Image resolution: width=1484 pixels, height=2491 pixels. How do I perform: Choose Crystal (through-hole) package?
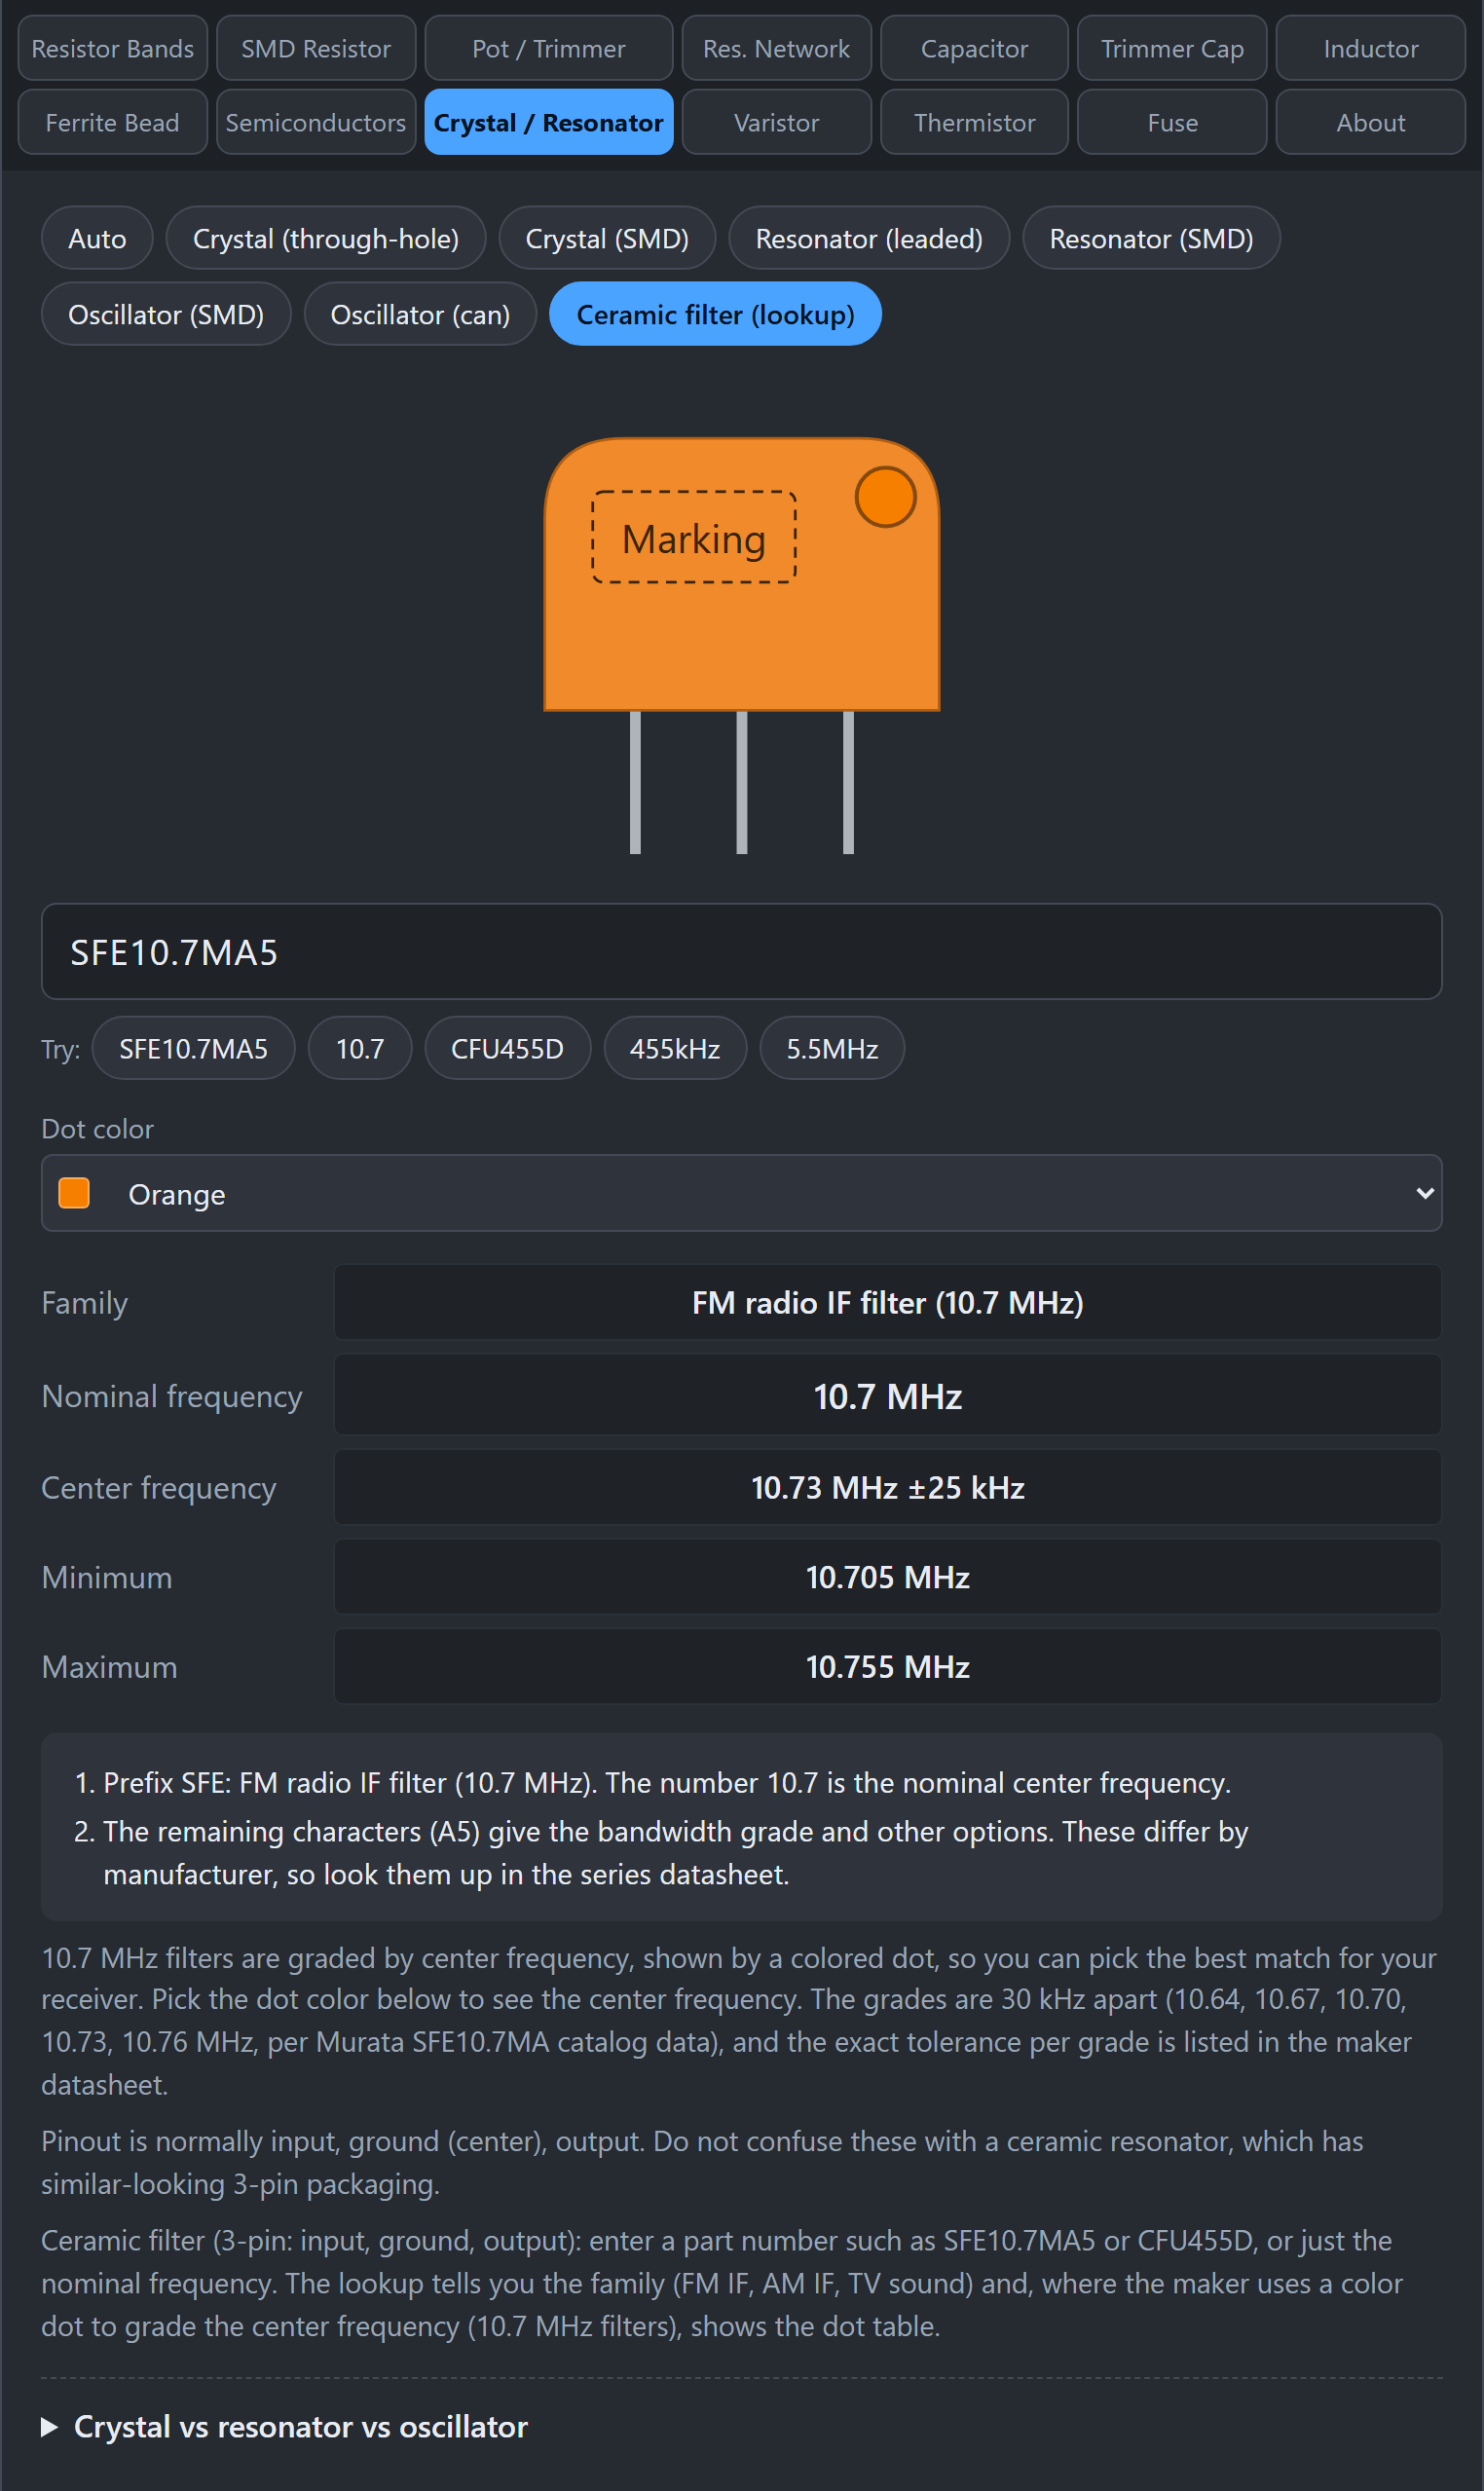(x=326, y=238)
